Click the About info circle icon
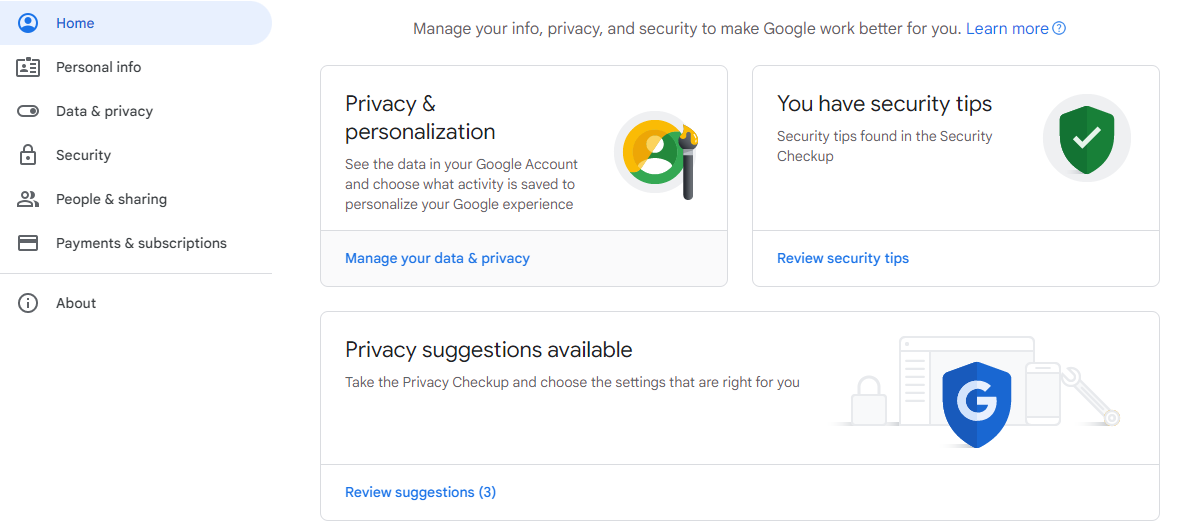Image resolution: width=1186 pixels, height=521 pixels. [28, 303]
